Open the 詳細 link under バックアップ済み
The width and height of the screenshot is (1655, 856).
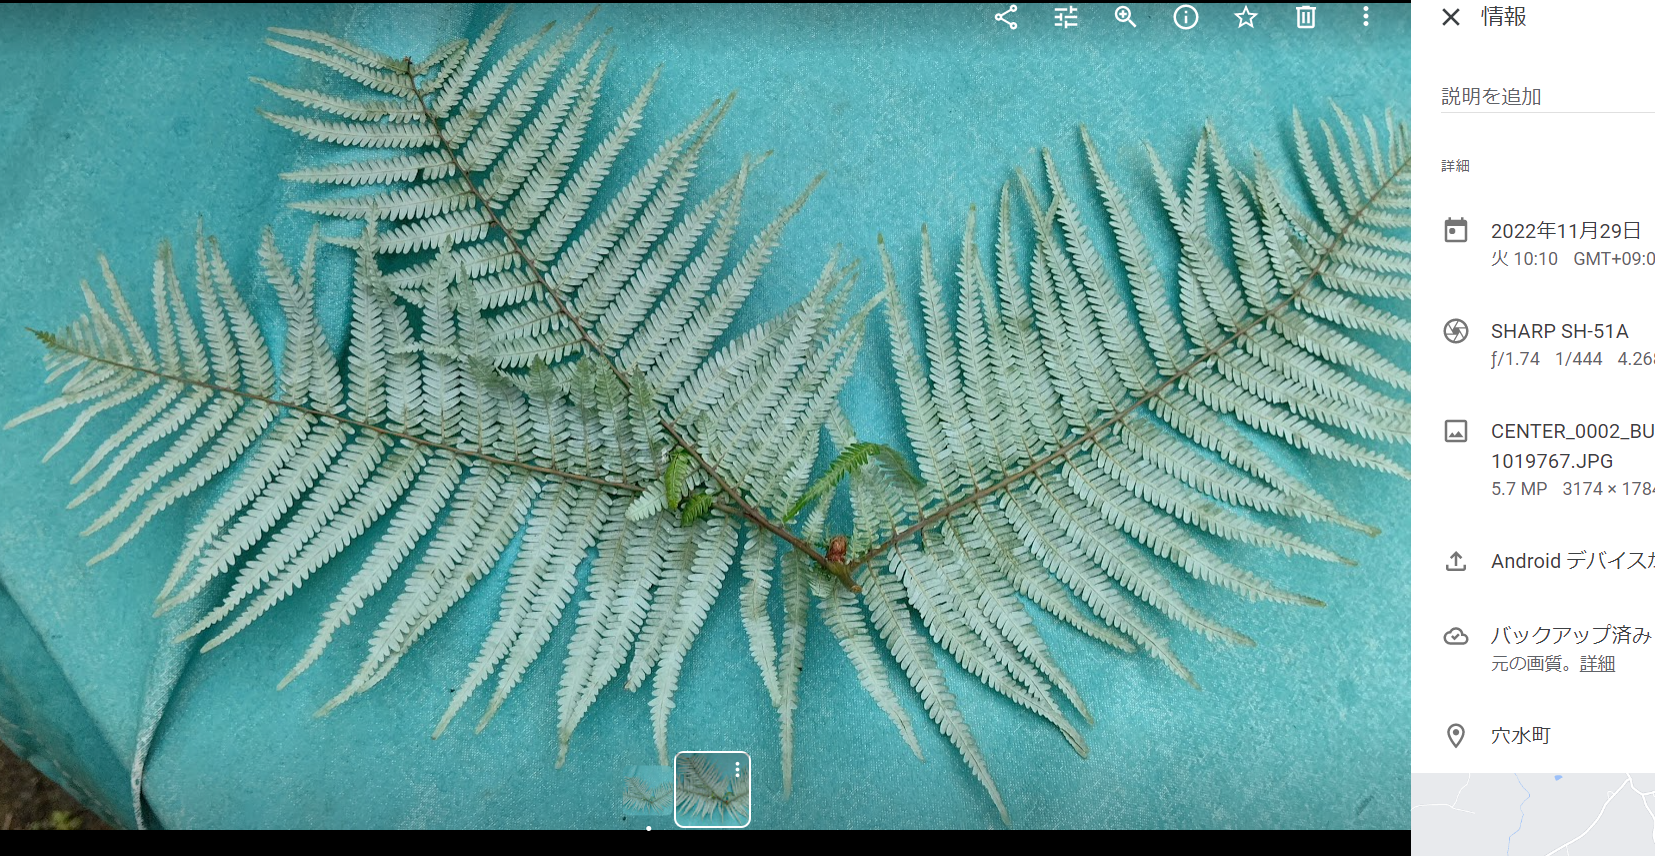point(1597,664)
